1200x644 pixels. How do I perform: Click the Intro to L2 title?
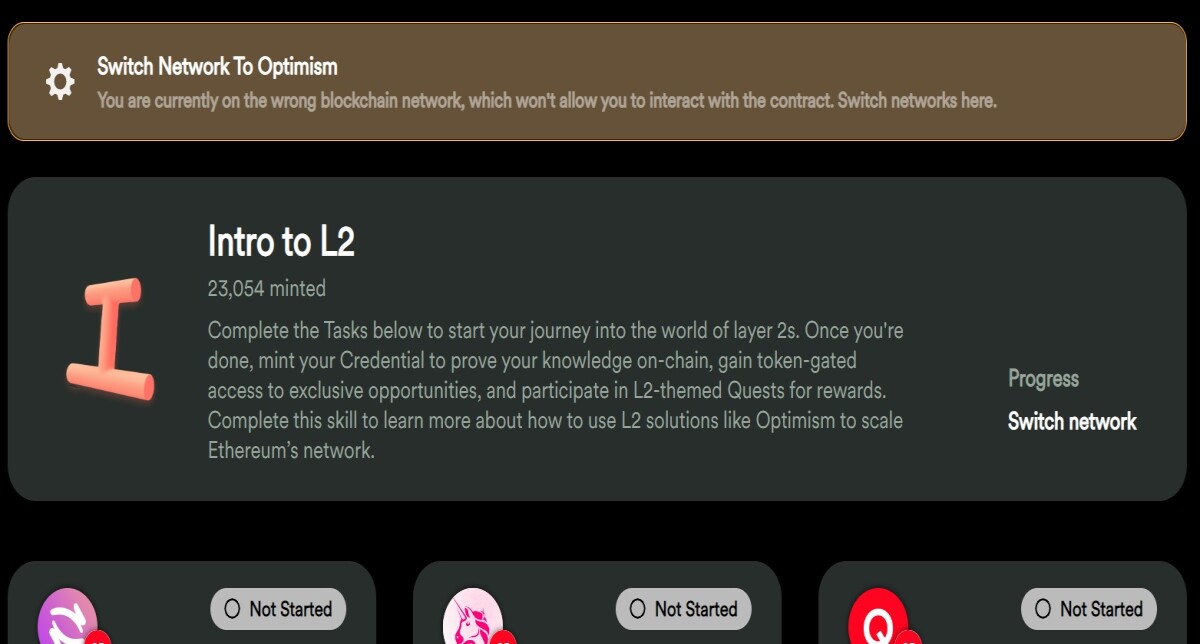click(x=281, y=241)
